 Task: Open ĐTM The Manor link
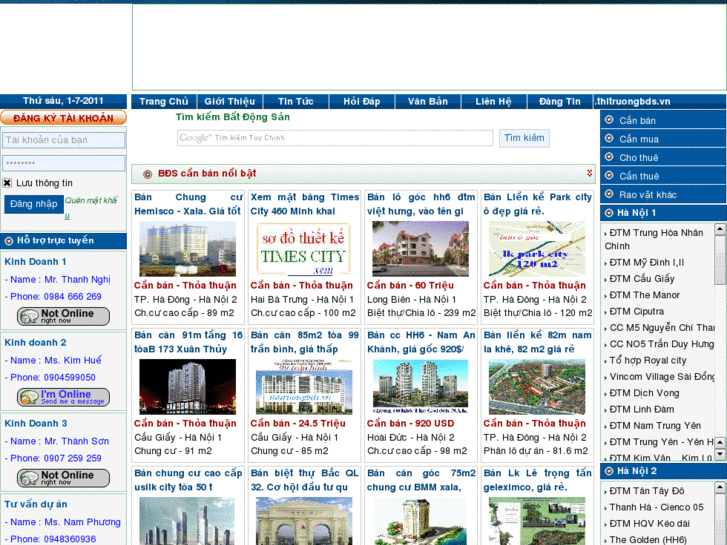point(644,295)
